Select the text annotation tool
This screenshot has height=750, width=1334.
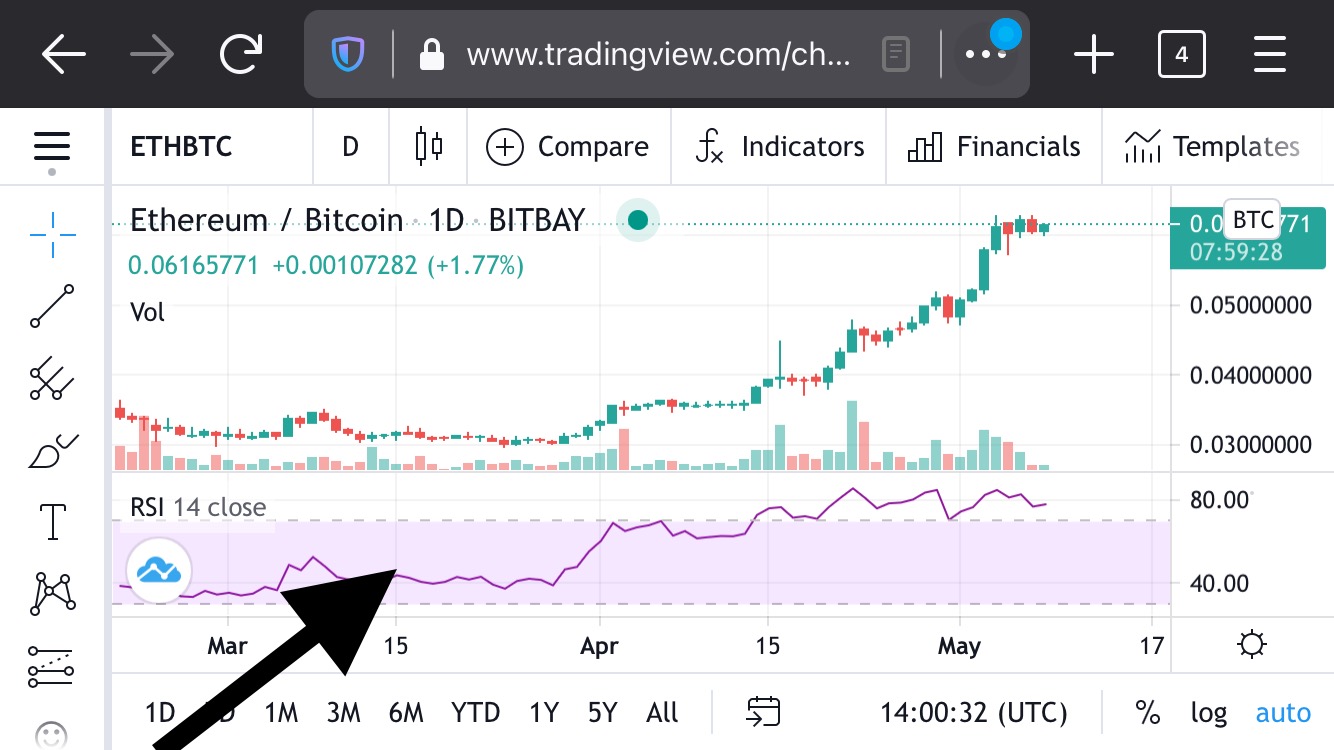coord(52,522)
